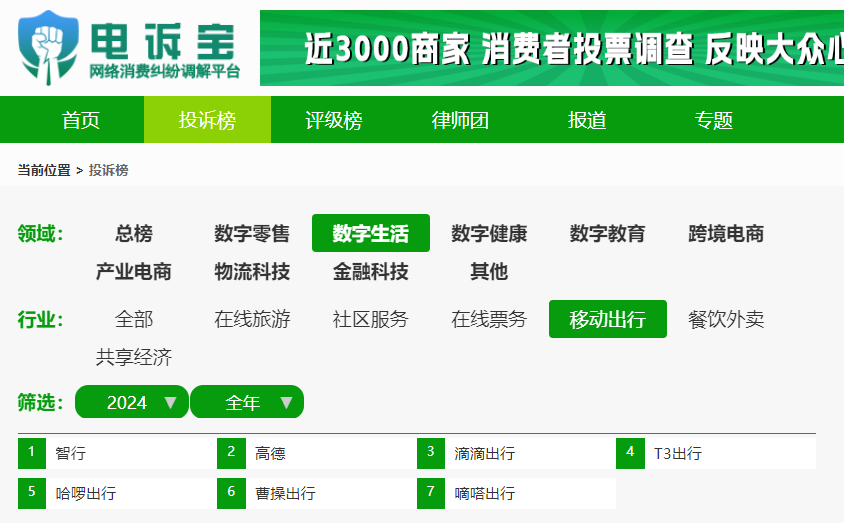Filter by 社区服务 industry
This screenshot has height=523, width=844.
[371, 319]
